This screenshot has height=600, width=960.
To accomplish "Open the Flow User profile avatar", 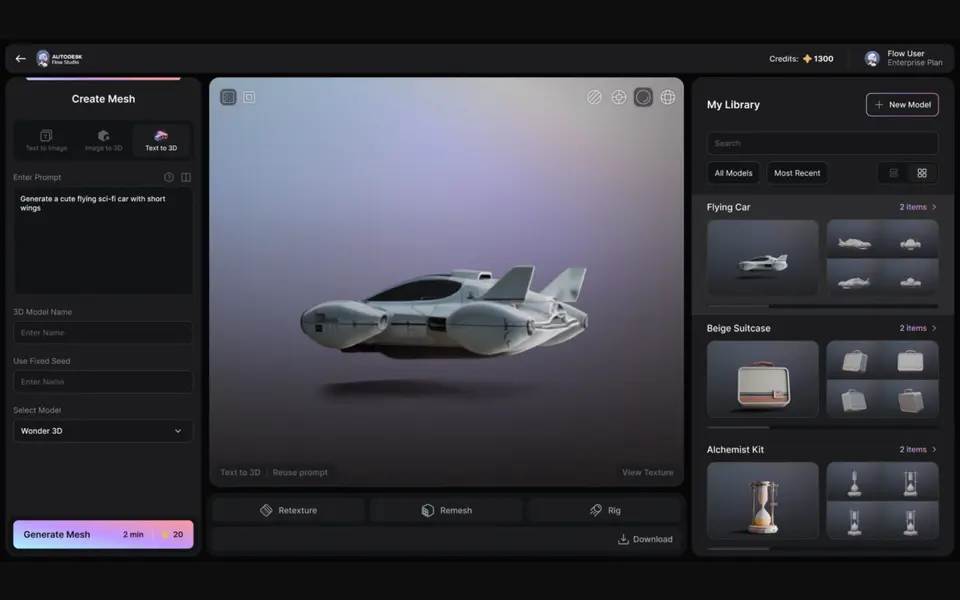I will pos(872,59).
